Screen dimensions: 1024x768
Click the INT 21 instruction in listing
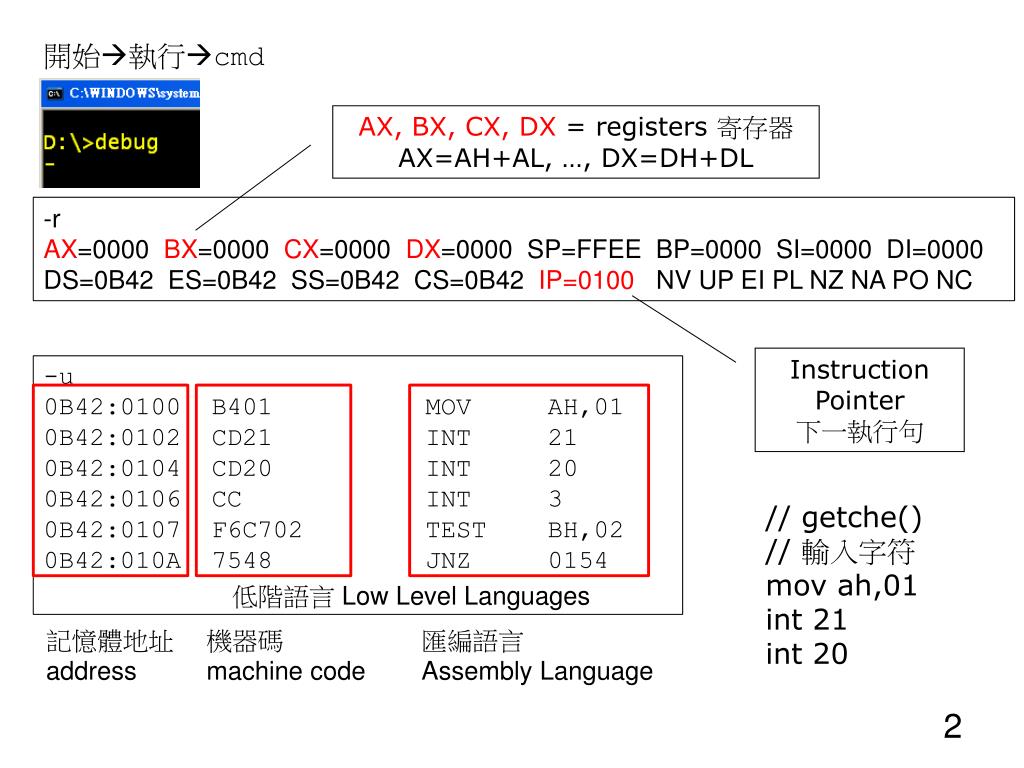coord(502,438)
